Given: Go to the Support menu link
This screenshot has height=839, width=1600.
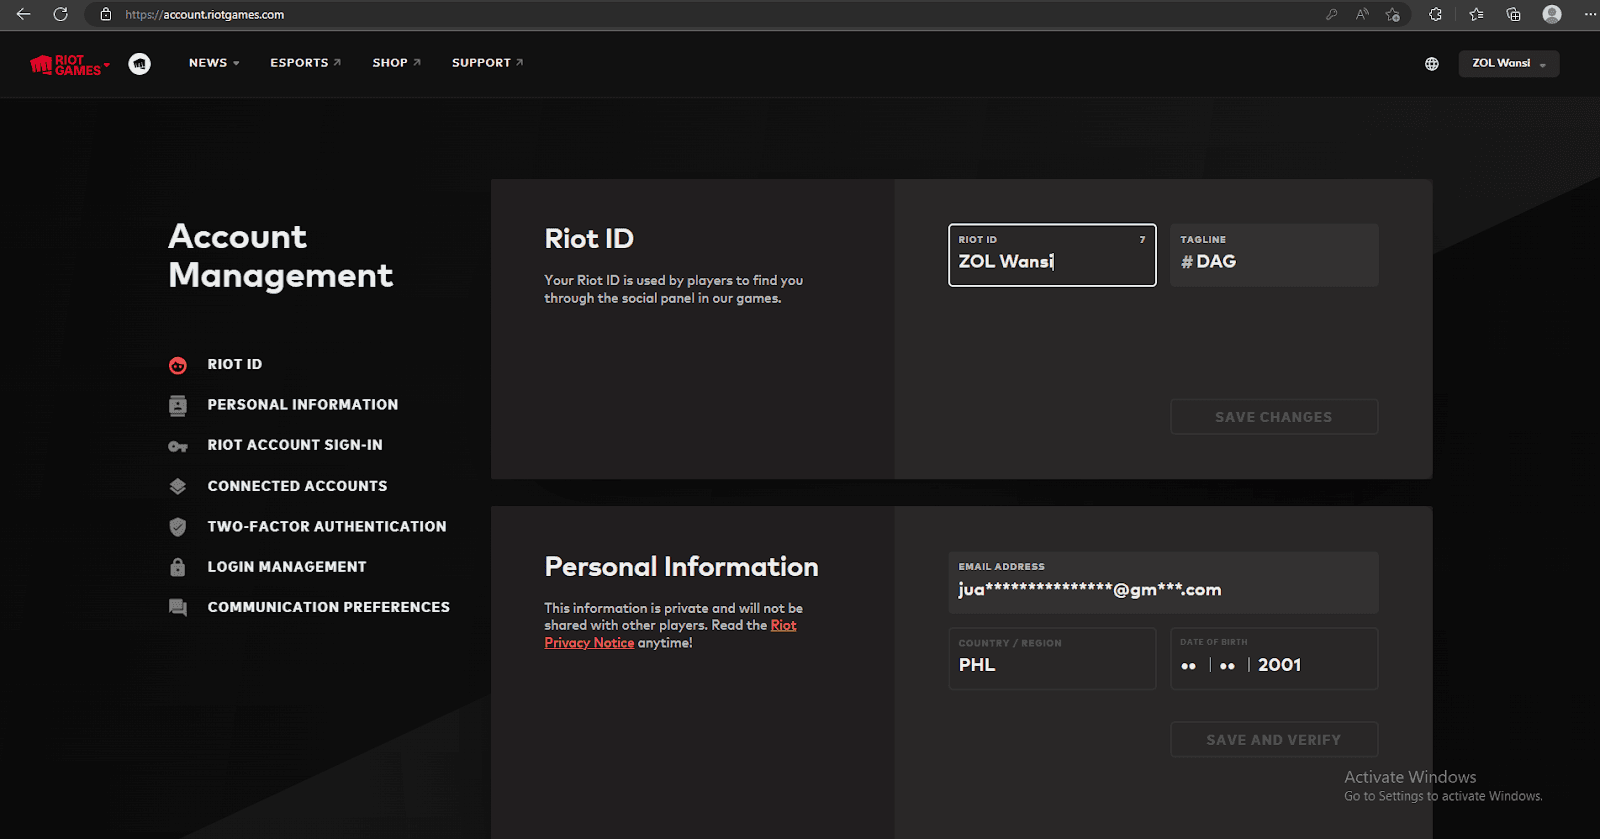Looking at the screenshot, I should pos(487,63).
